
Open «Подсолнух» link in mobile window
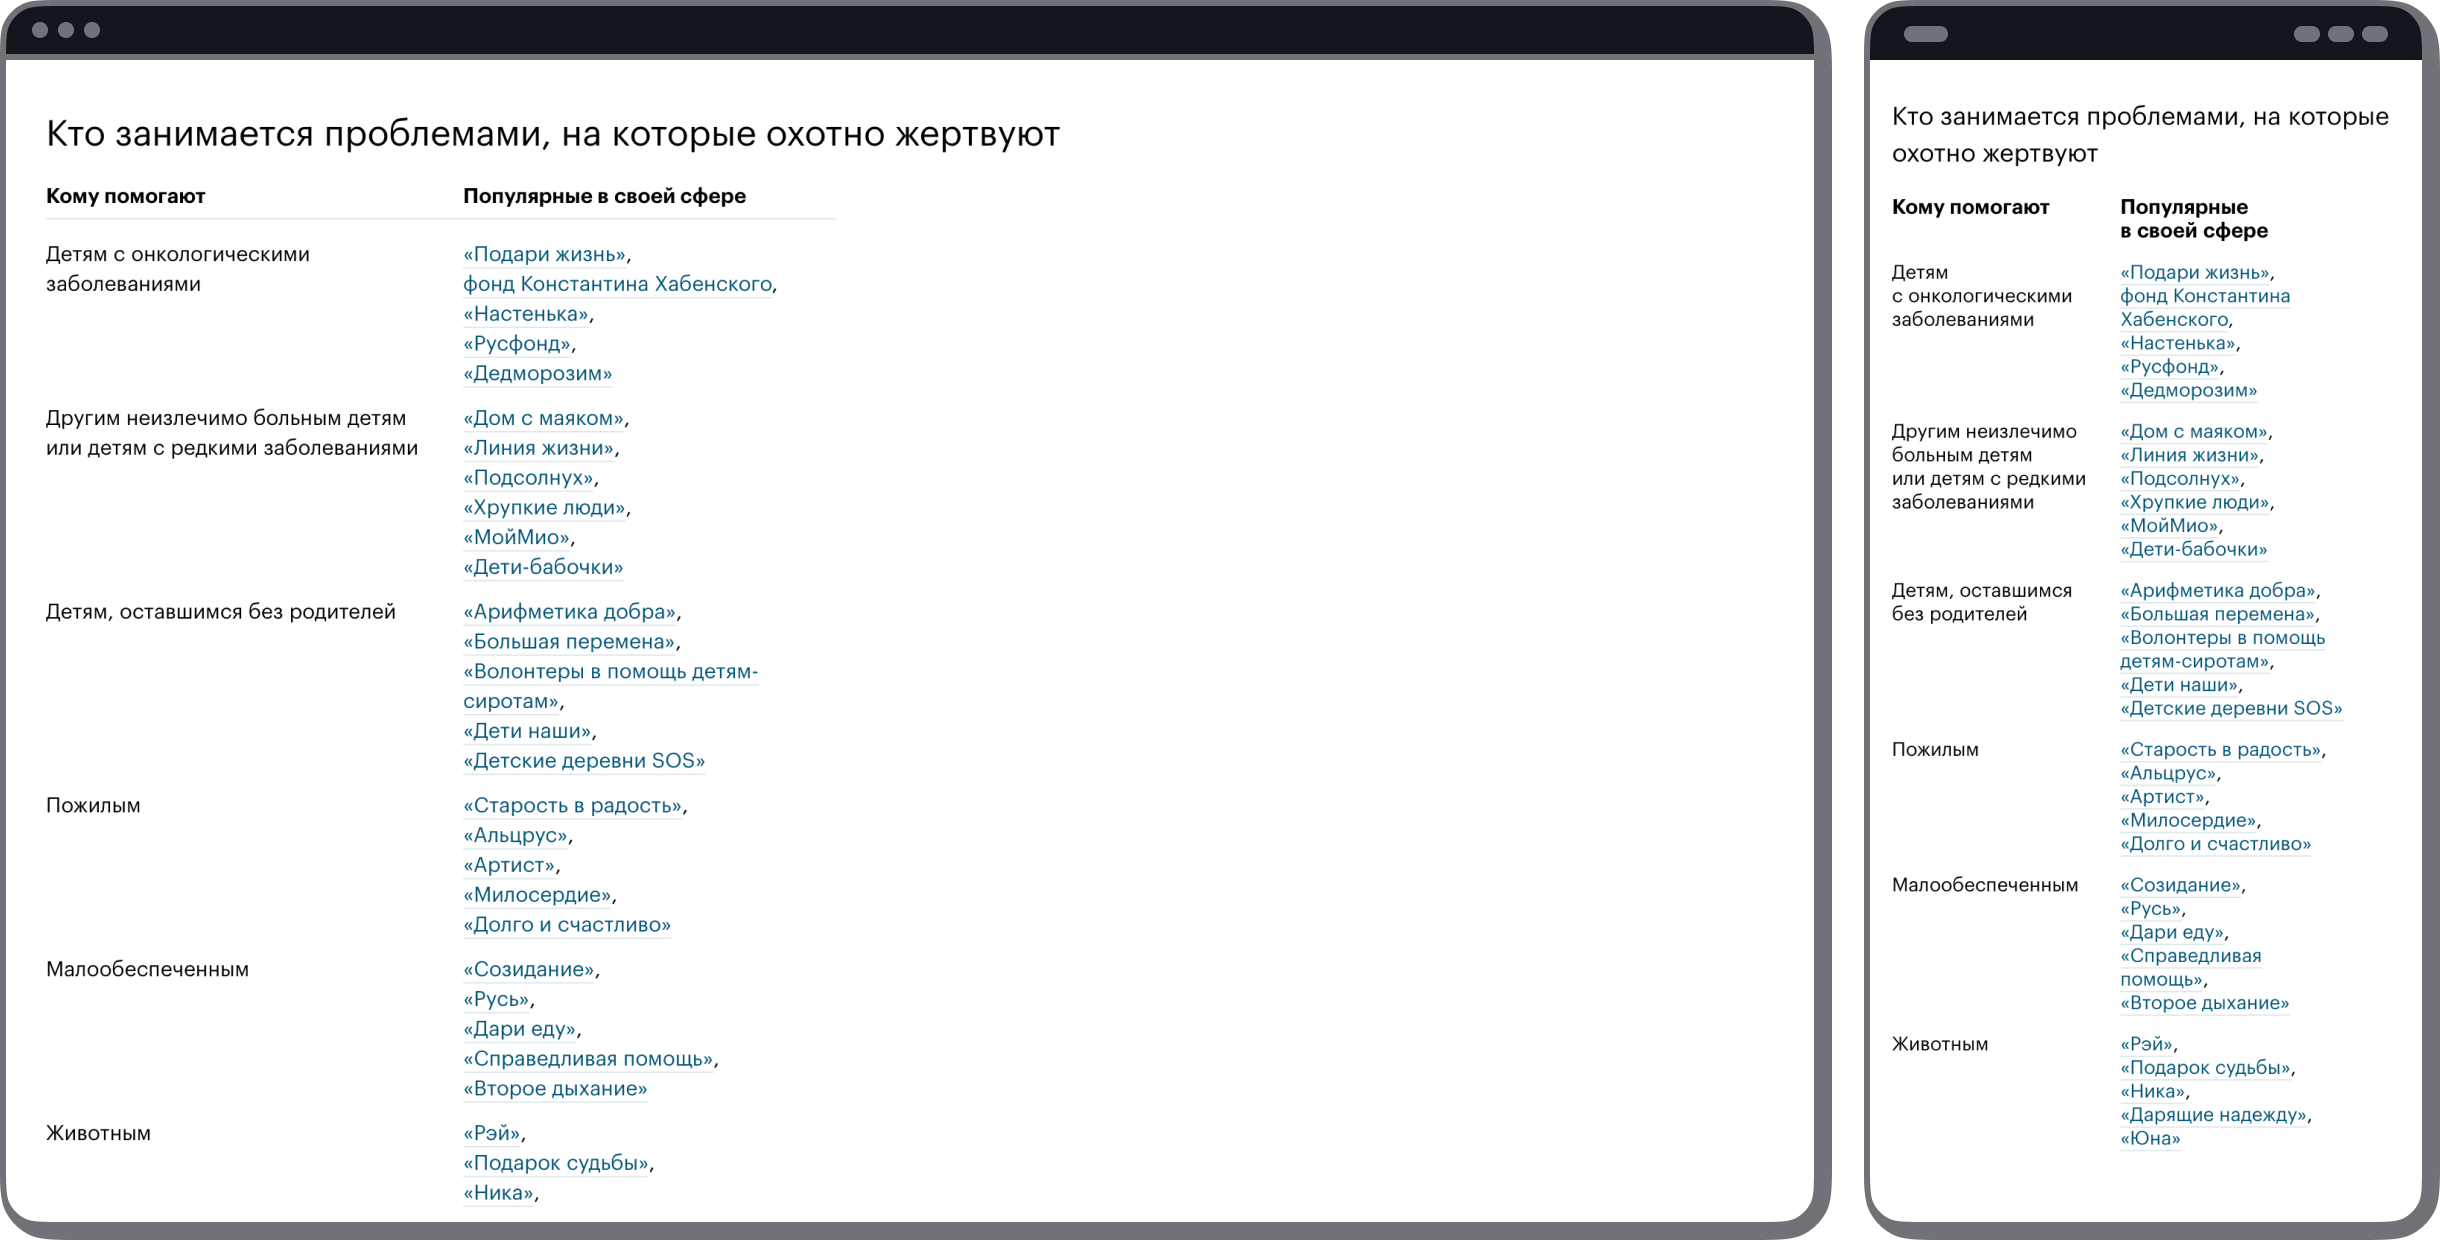(2180, 480)
